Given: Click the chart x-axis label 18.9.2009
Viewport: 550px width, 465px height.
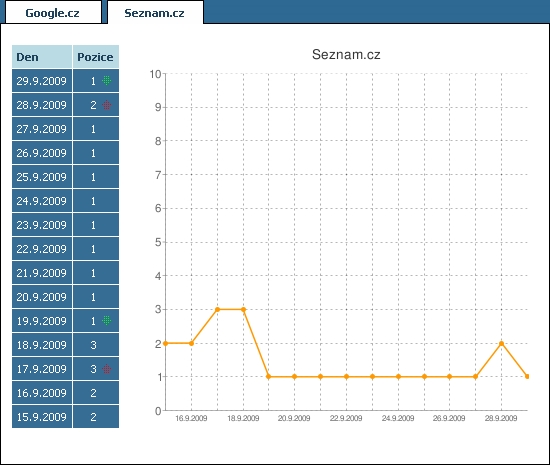Looking at the screenshot, I should (243, 418).
